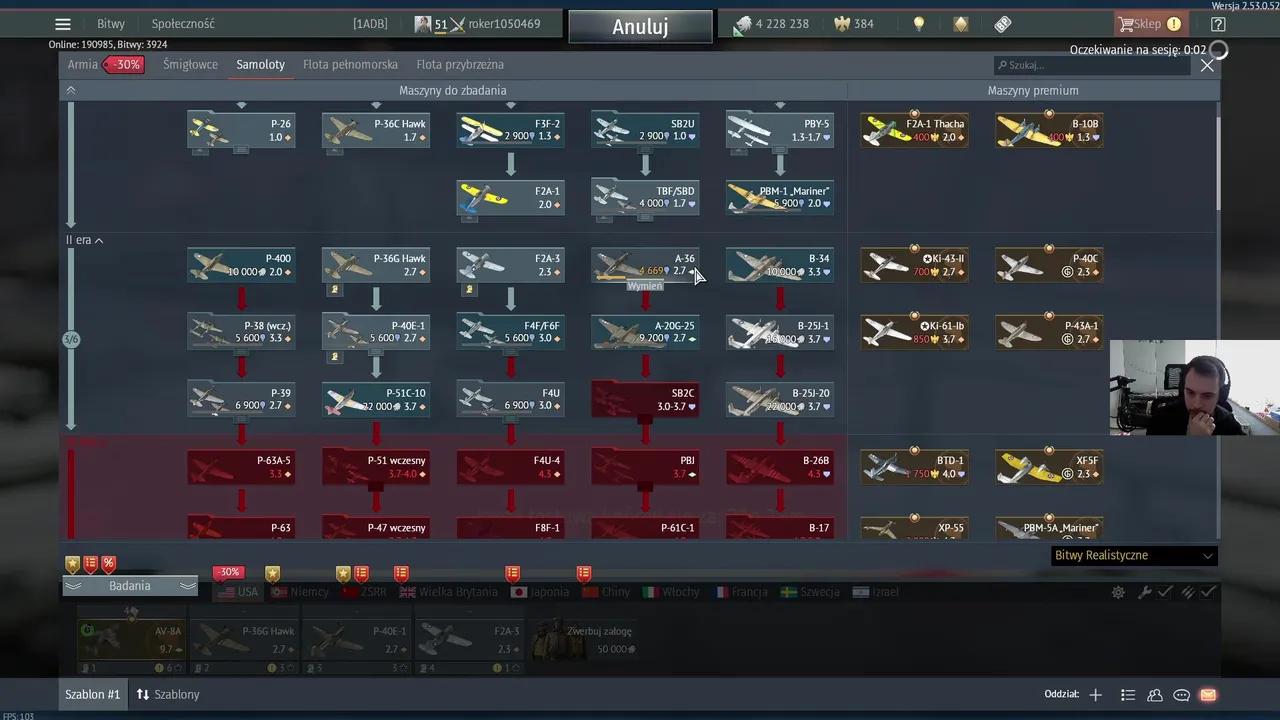This screenshot has width=1280, height=720.
Task: Open the crew settings gear icon
Action: pos(1118,592)
